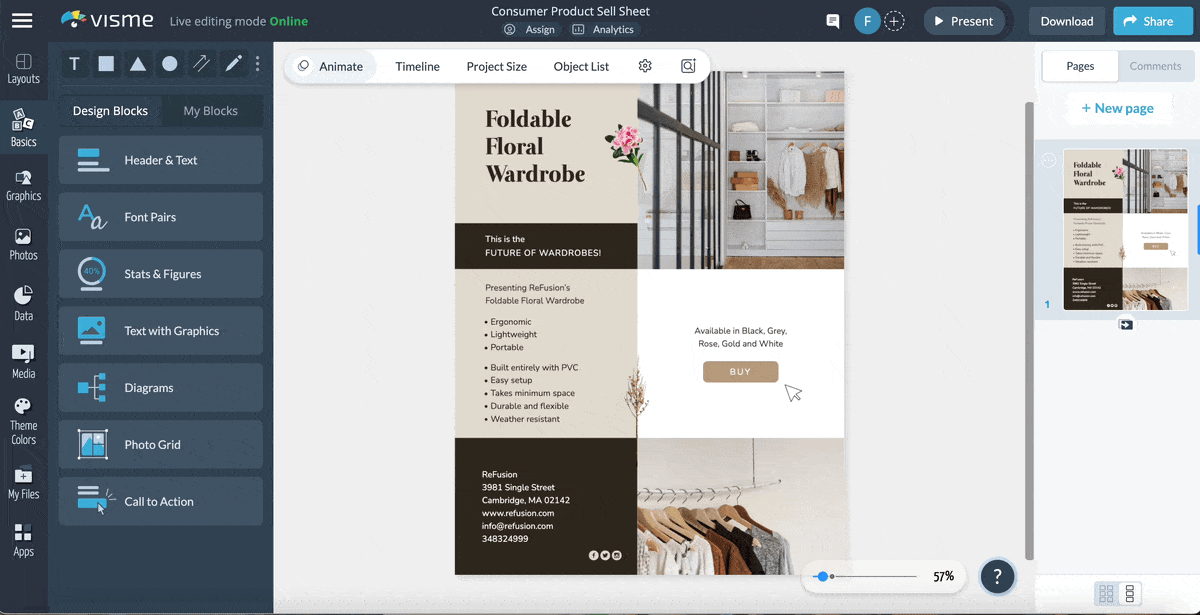Open the Photos panel
1200x615 pixels.
click(x=24, y=243)
